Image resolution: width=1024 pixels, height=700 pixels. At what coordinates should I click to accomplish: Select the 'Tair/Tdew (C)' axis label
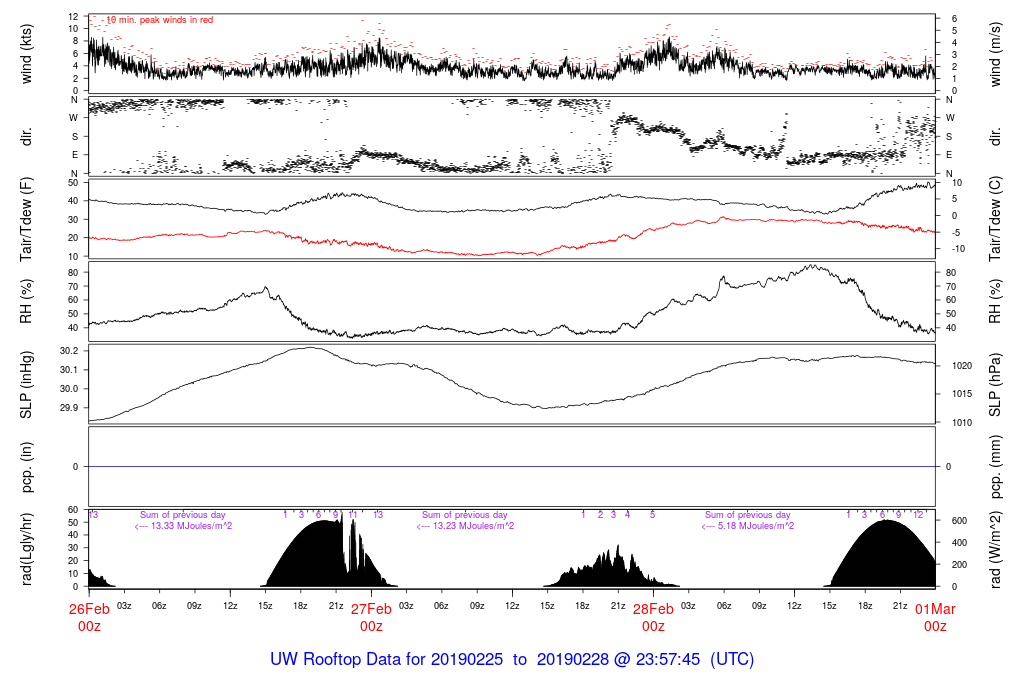995,219
